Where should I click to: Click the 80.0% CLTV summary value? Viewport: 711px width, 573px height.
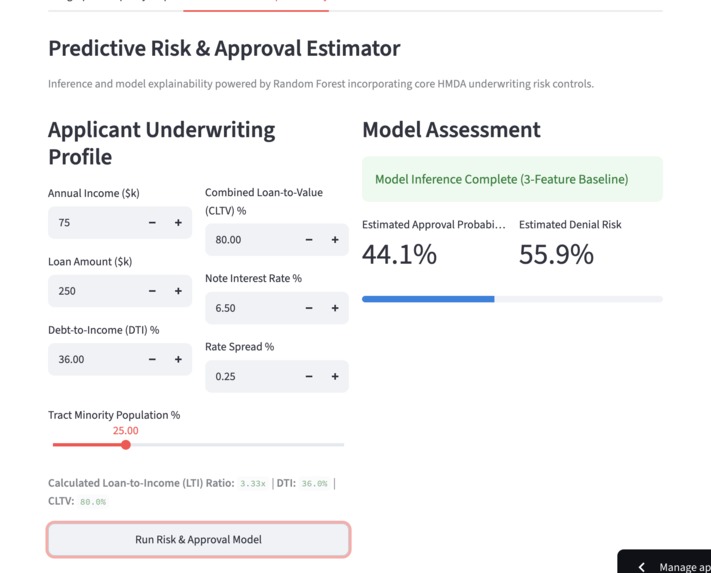point(93,502)
